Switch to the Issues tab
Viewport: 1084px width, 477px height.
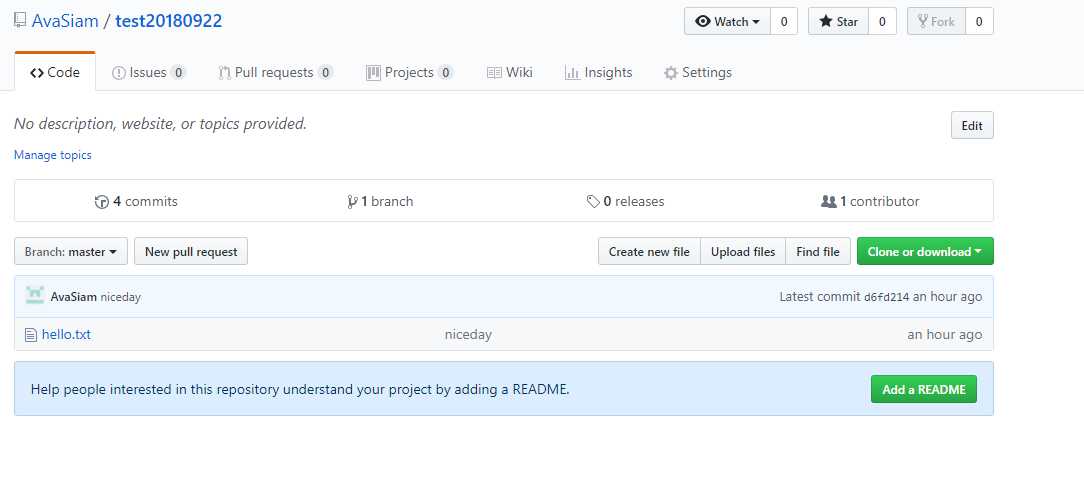click(149, 73)
